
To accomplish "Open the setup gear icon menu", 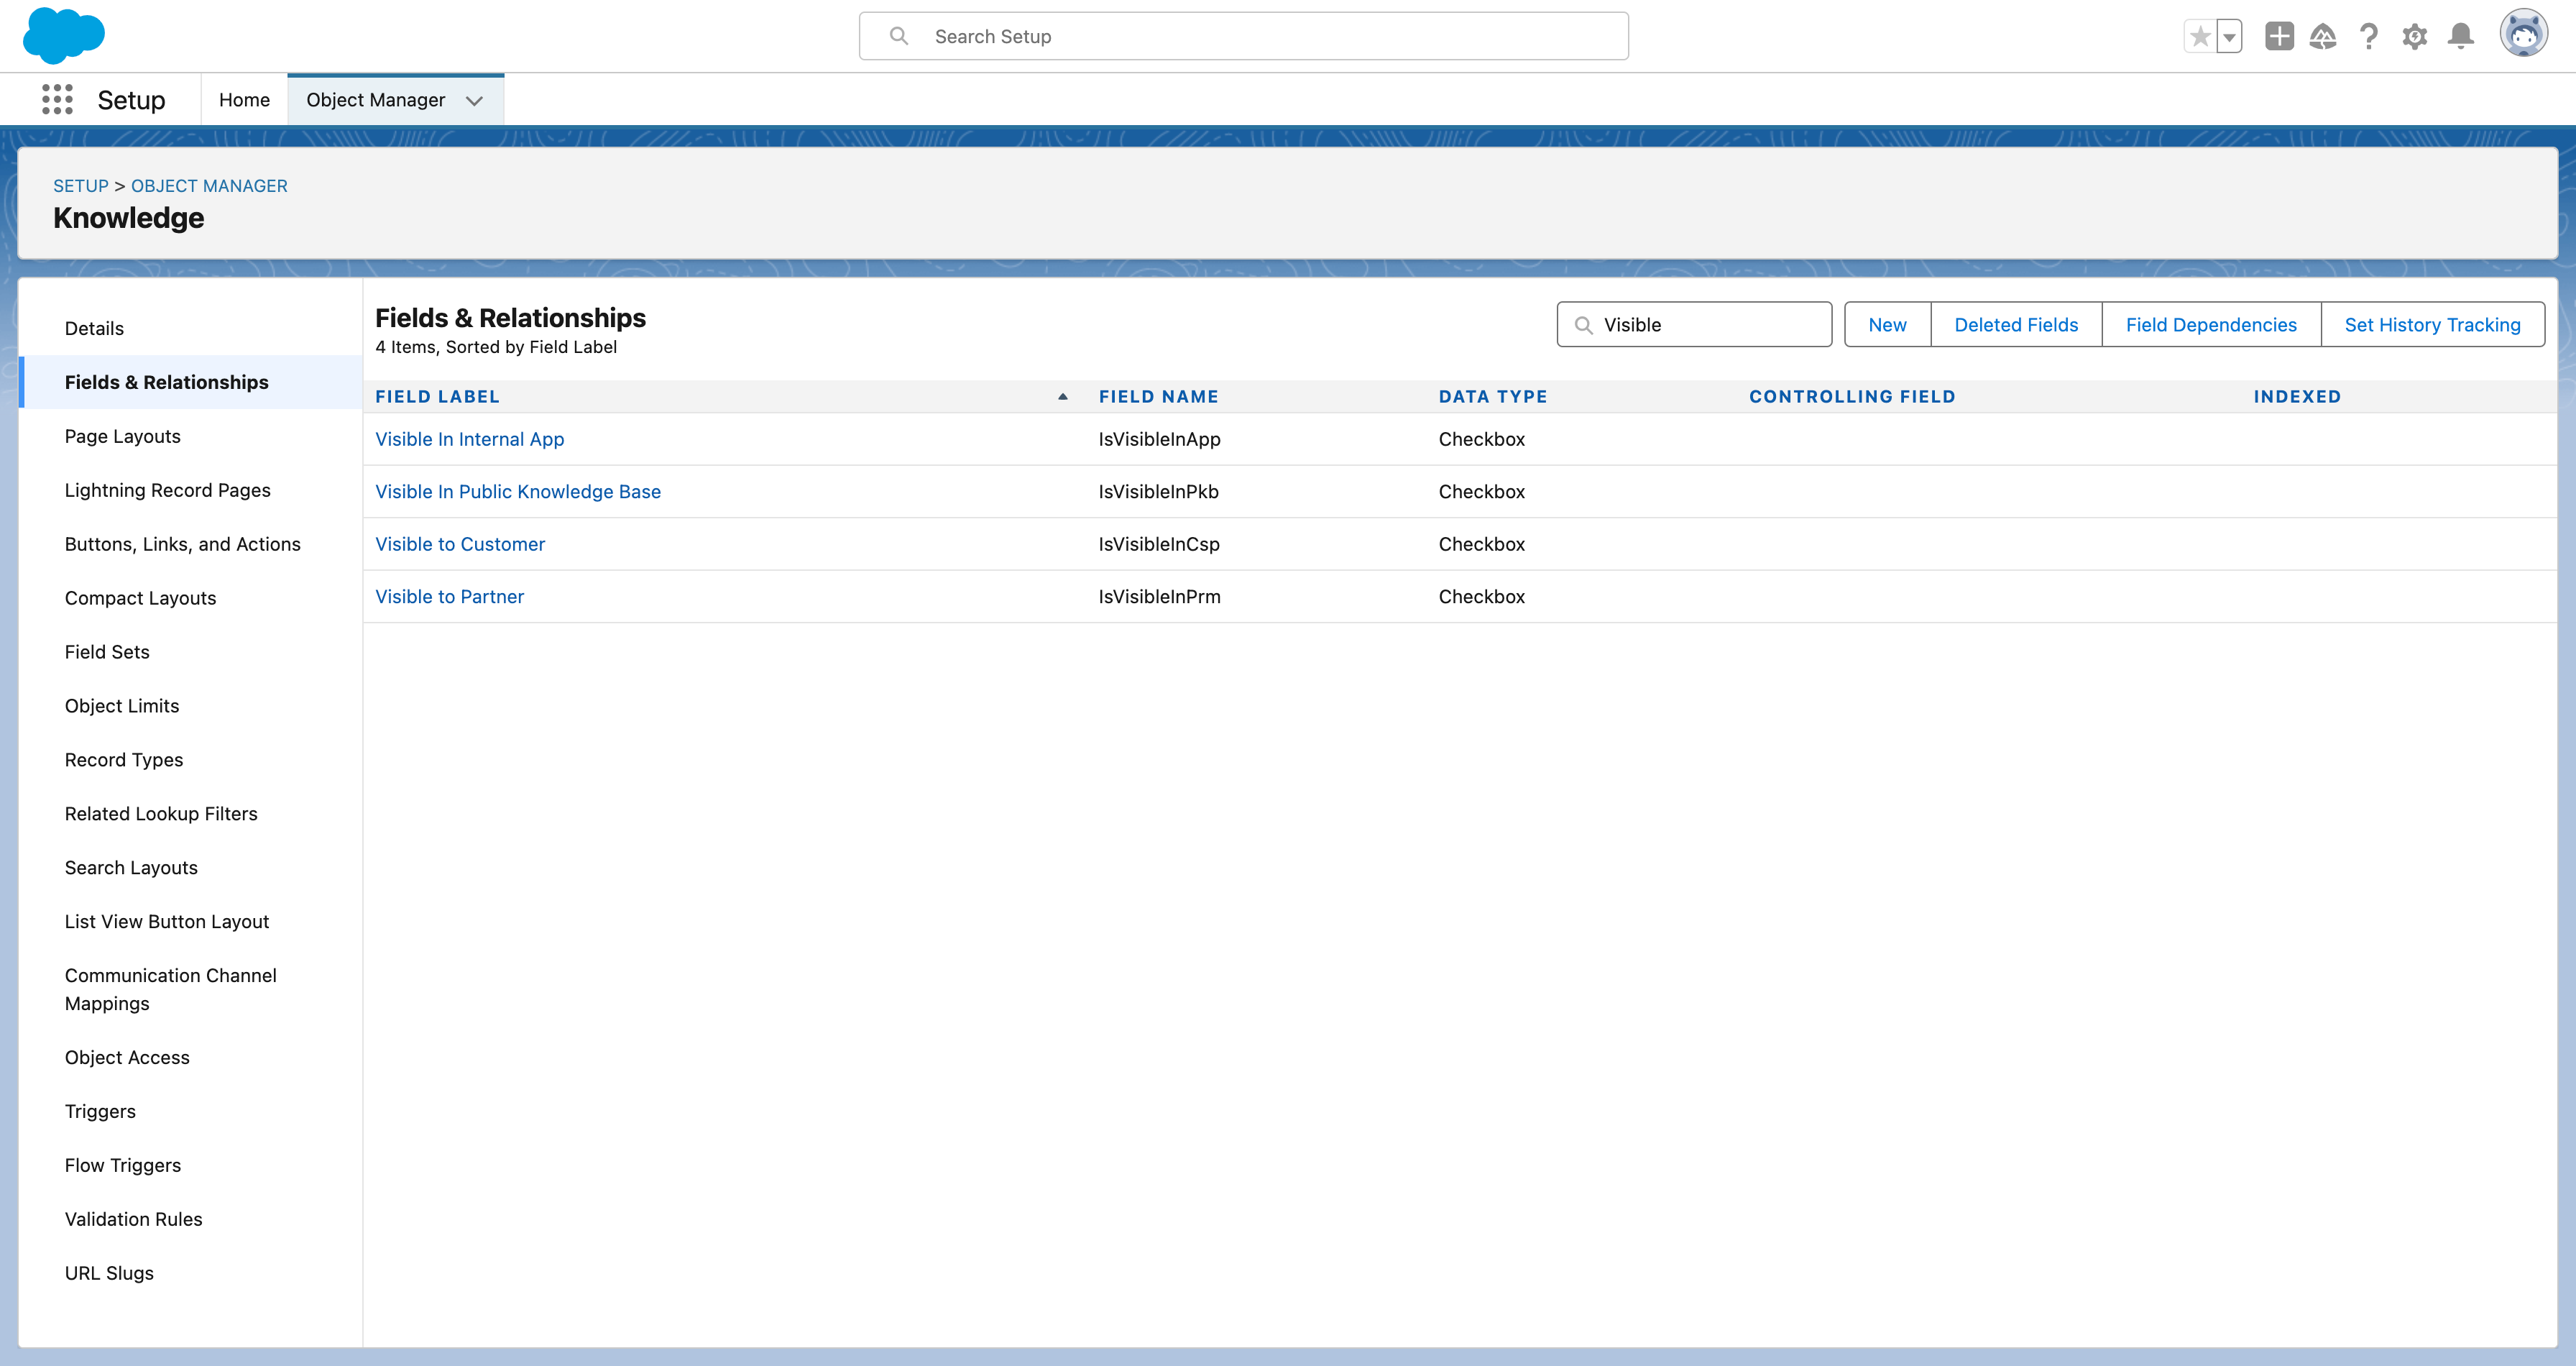I will tap(2415, 37).
